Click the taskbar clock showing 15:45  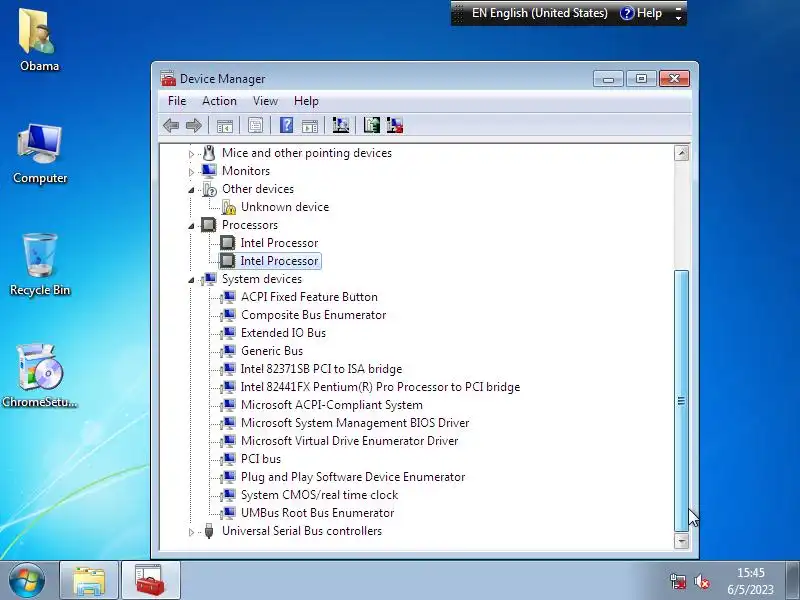tap(751, 581)
